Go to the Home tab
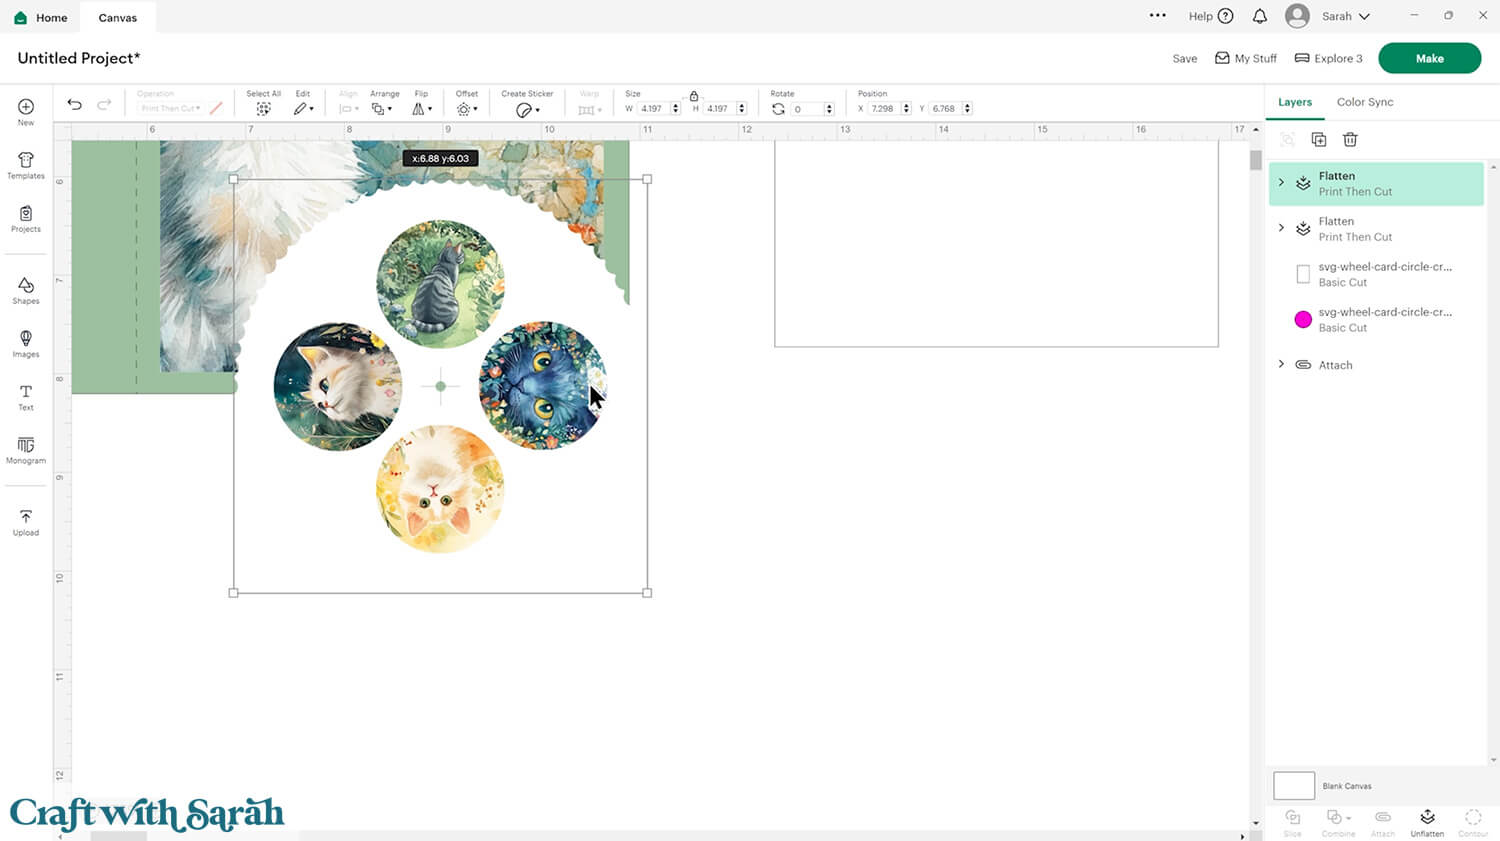Viewport: 1500px width, 841px height. pos(41,17)
